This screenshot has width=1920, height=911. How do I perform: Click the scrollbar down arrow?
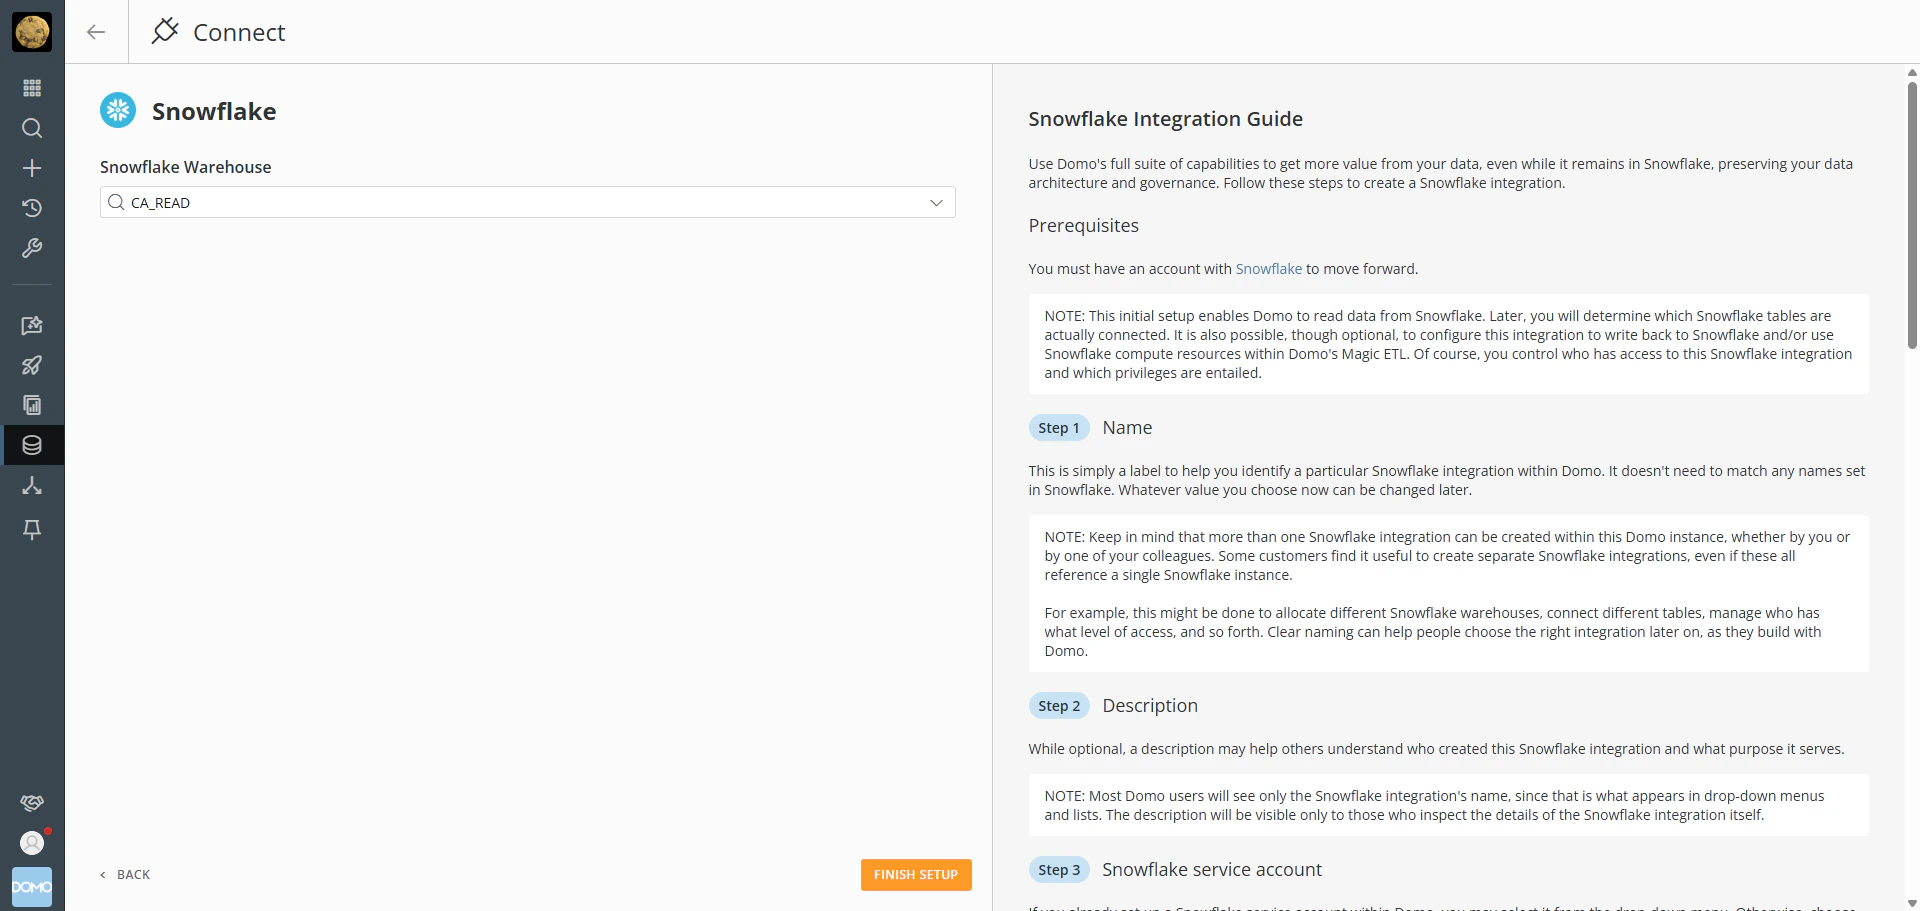[x=1912, y=903]
